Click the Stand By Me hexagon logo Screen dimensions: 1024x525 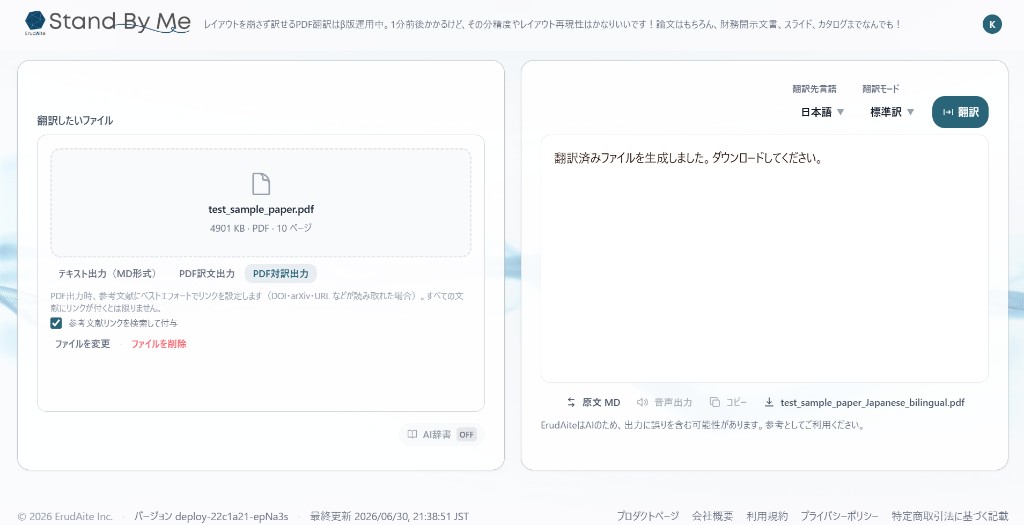click(35, 22)
